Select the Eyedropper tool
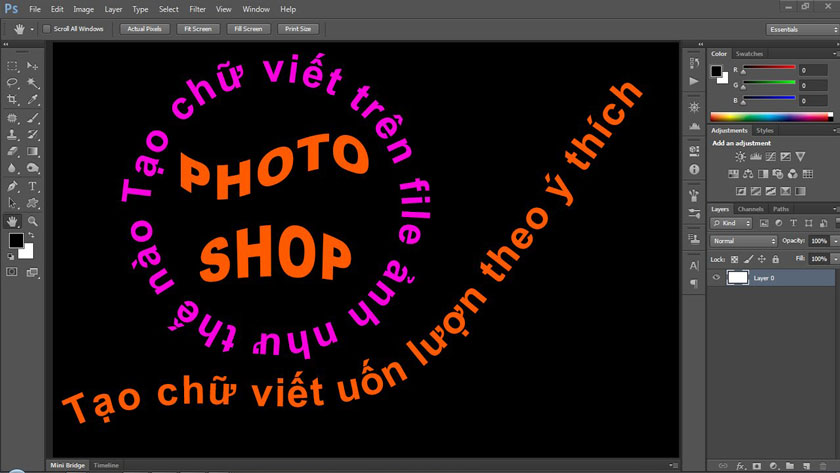This screenshot has height=473, width=840. 32,100
